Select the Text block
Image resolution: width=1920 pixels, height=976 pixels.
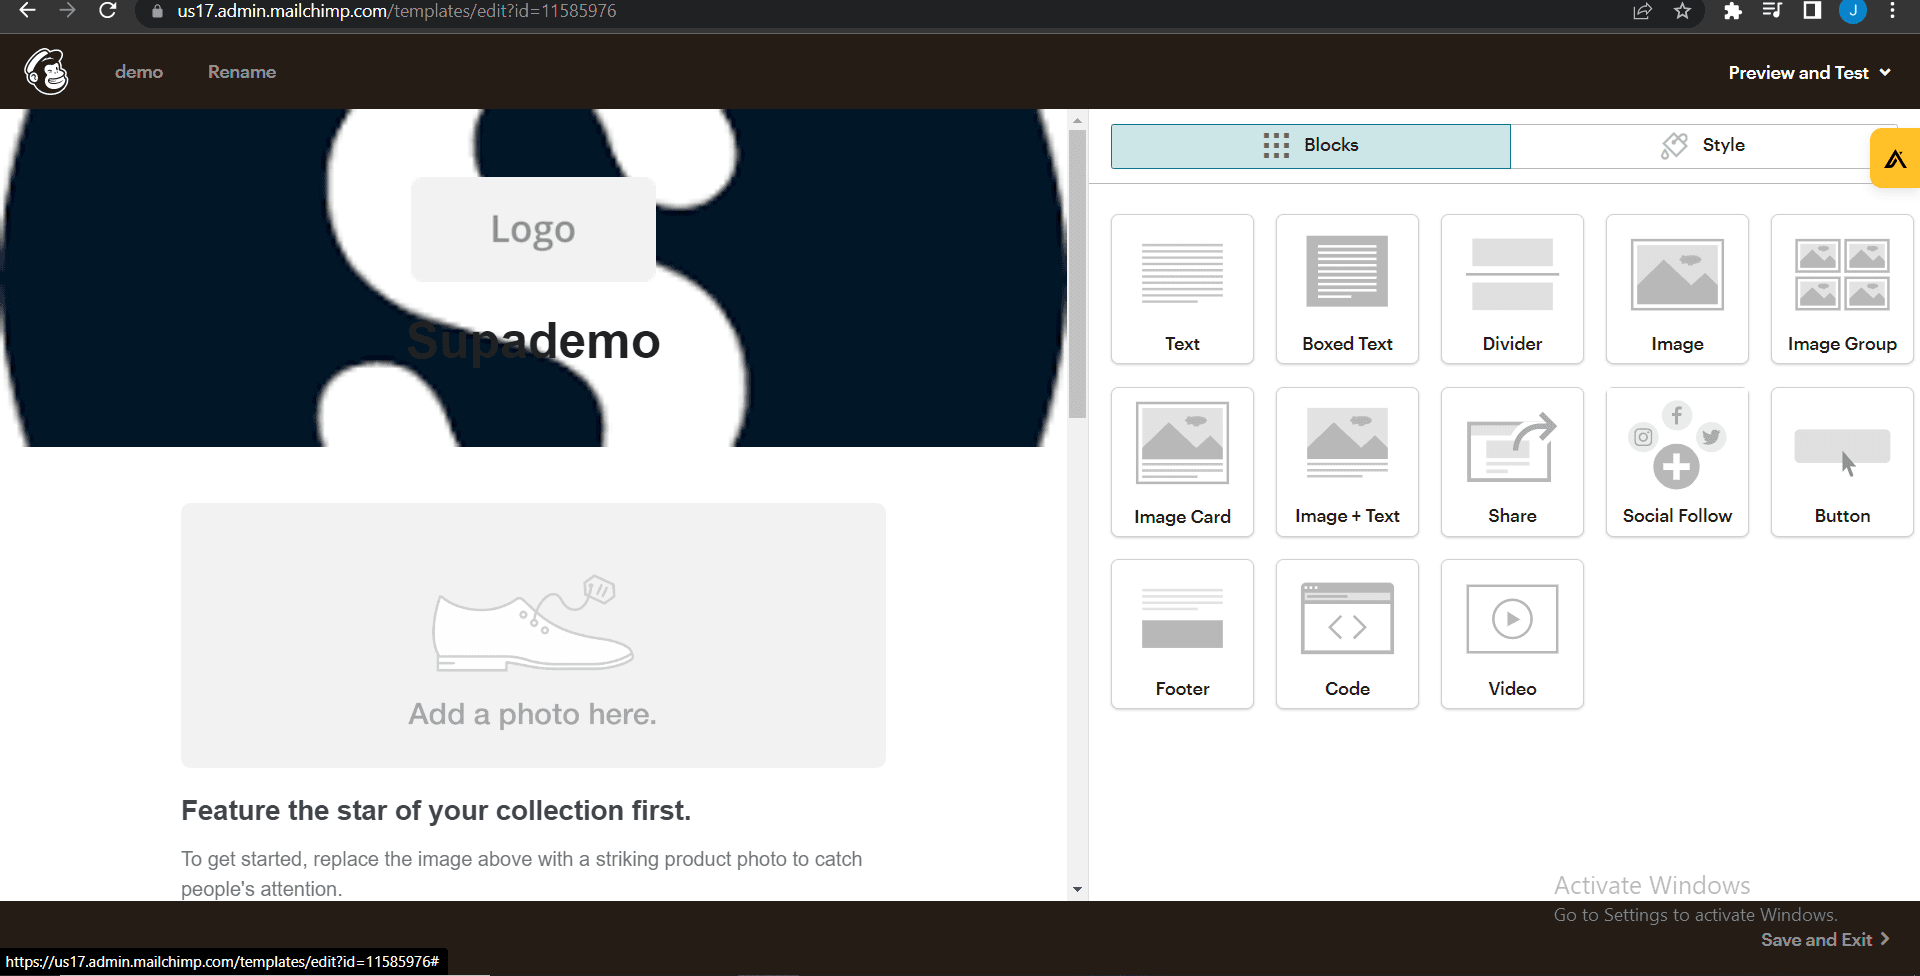[1182, 289]
